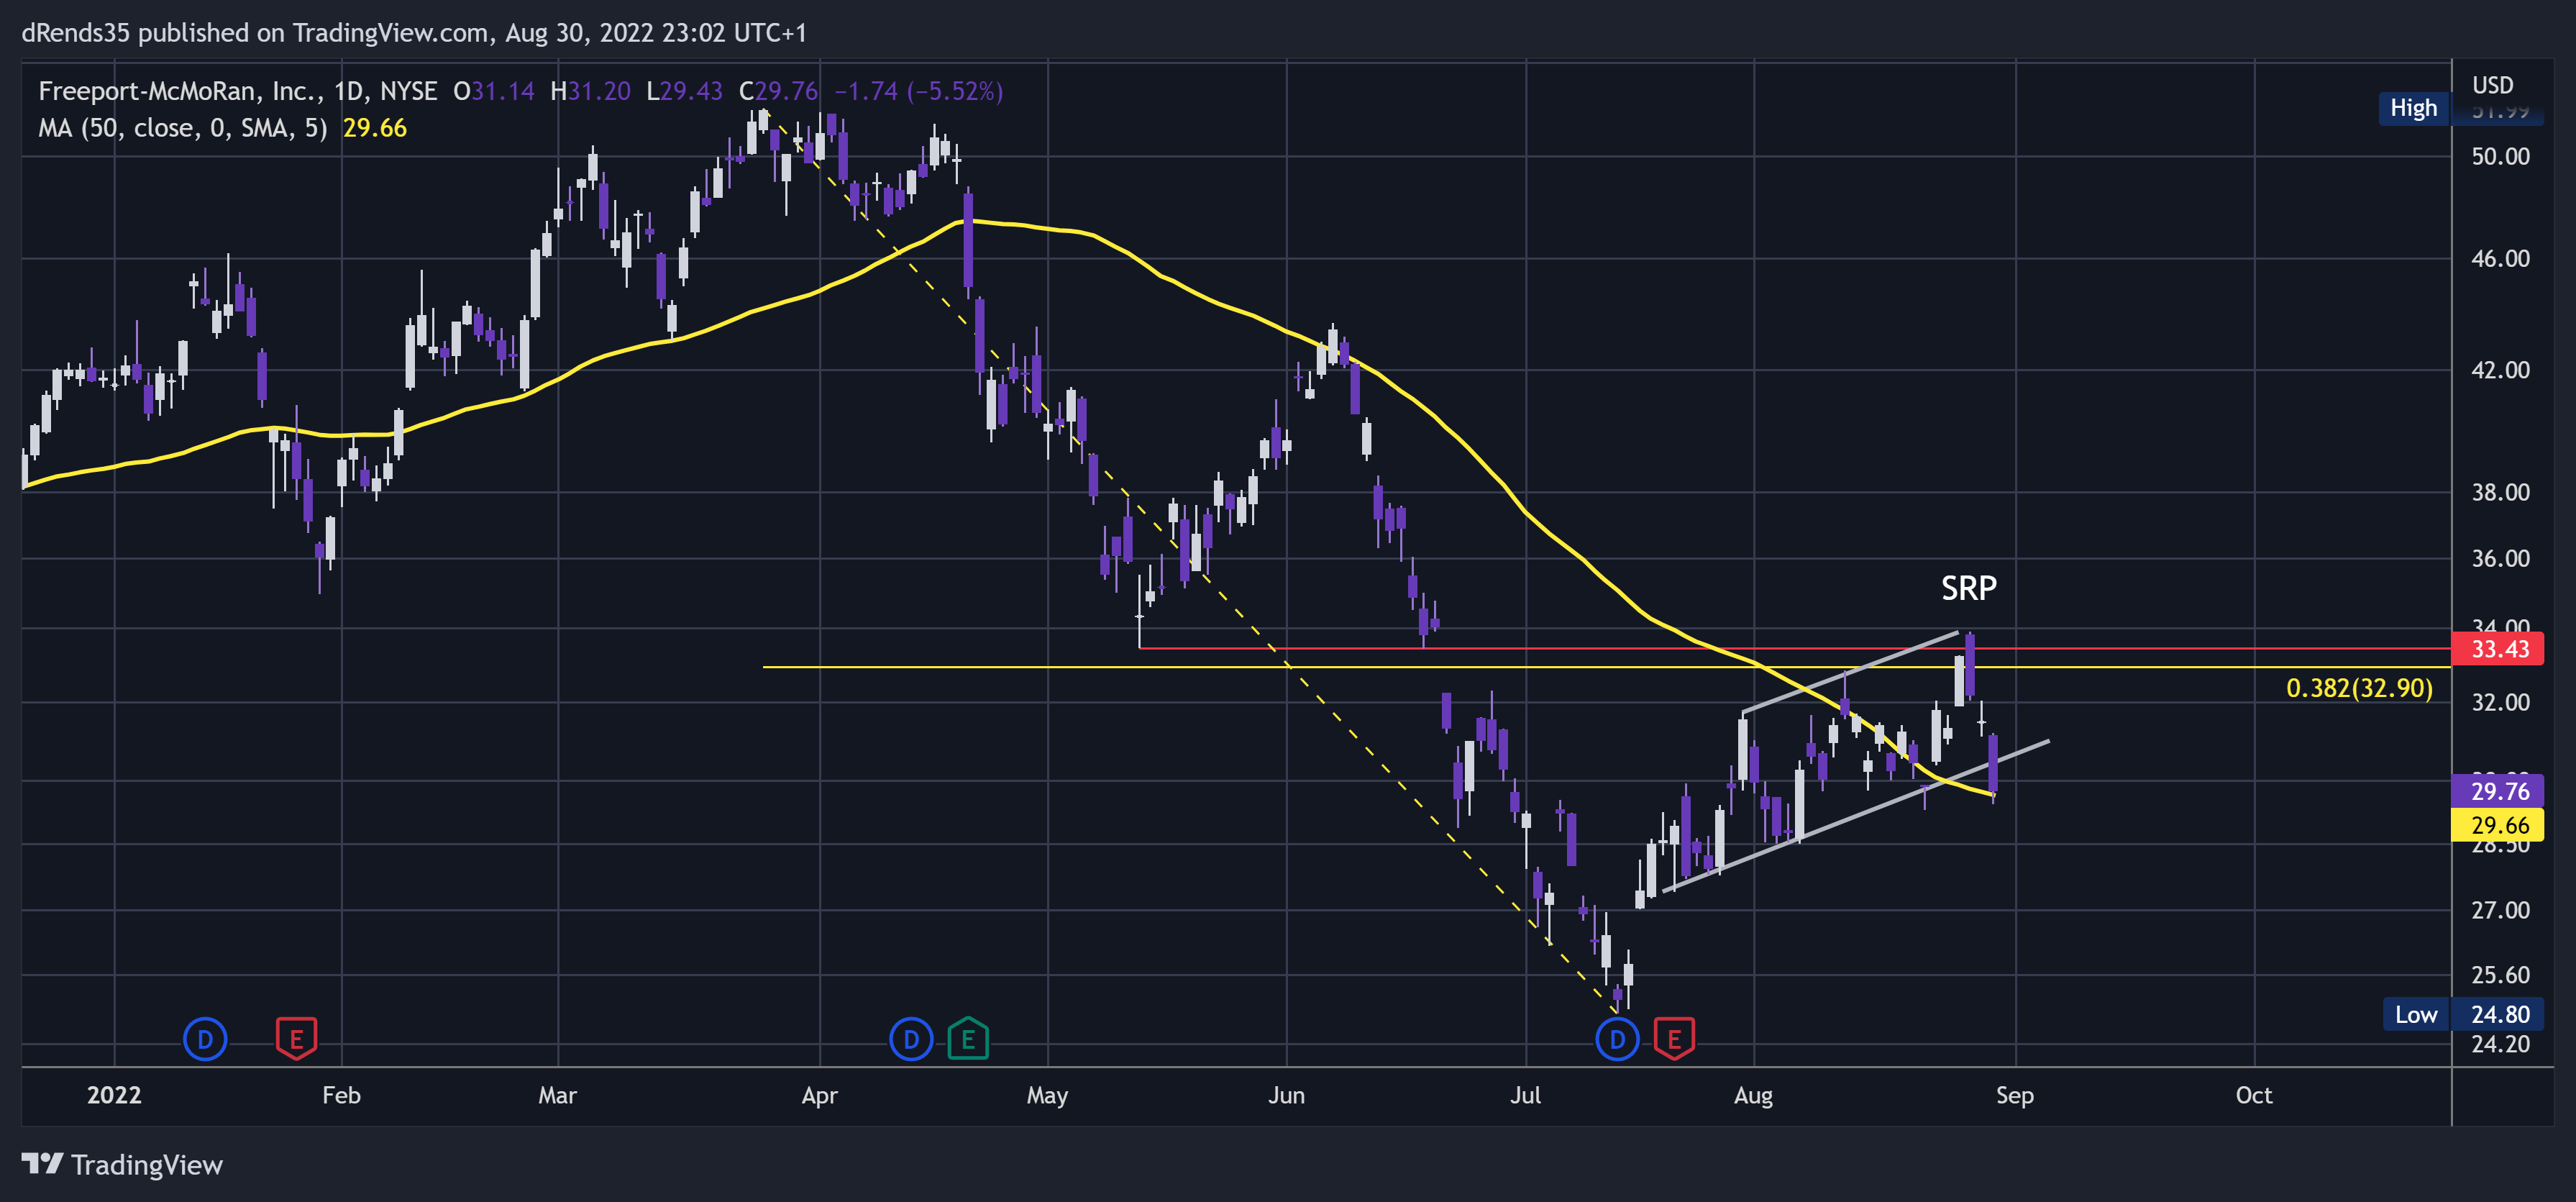Click the April dividend 'D' marker
This screenshot has height=1202, width=2576.
coord(910,1040)
